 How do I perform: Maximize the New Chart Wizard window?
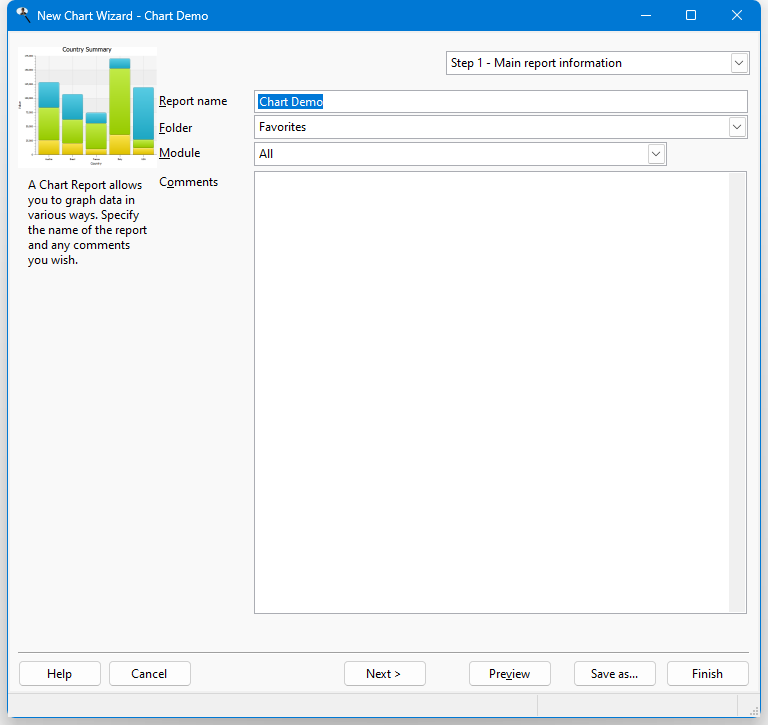pyautogui.click(x=691, y=16)
